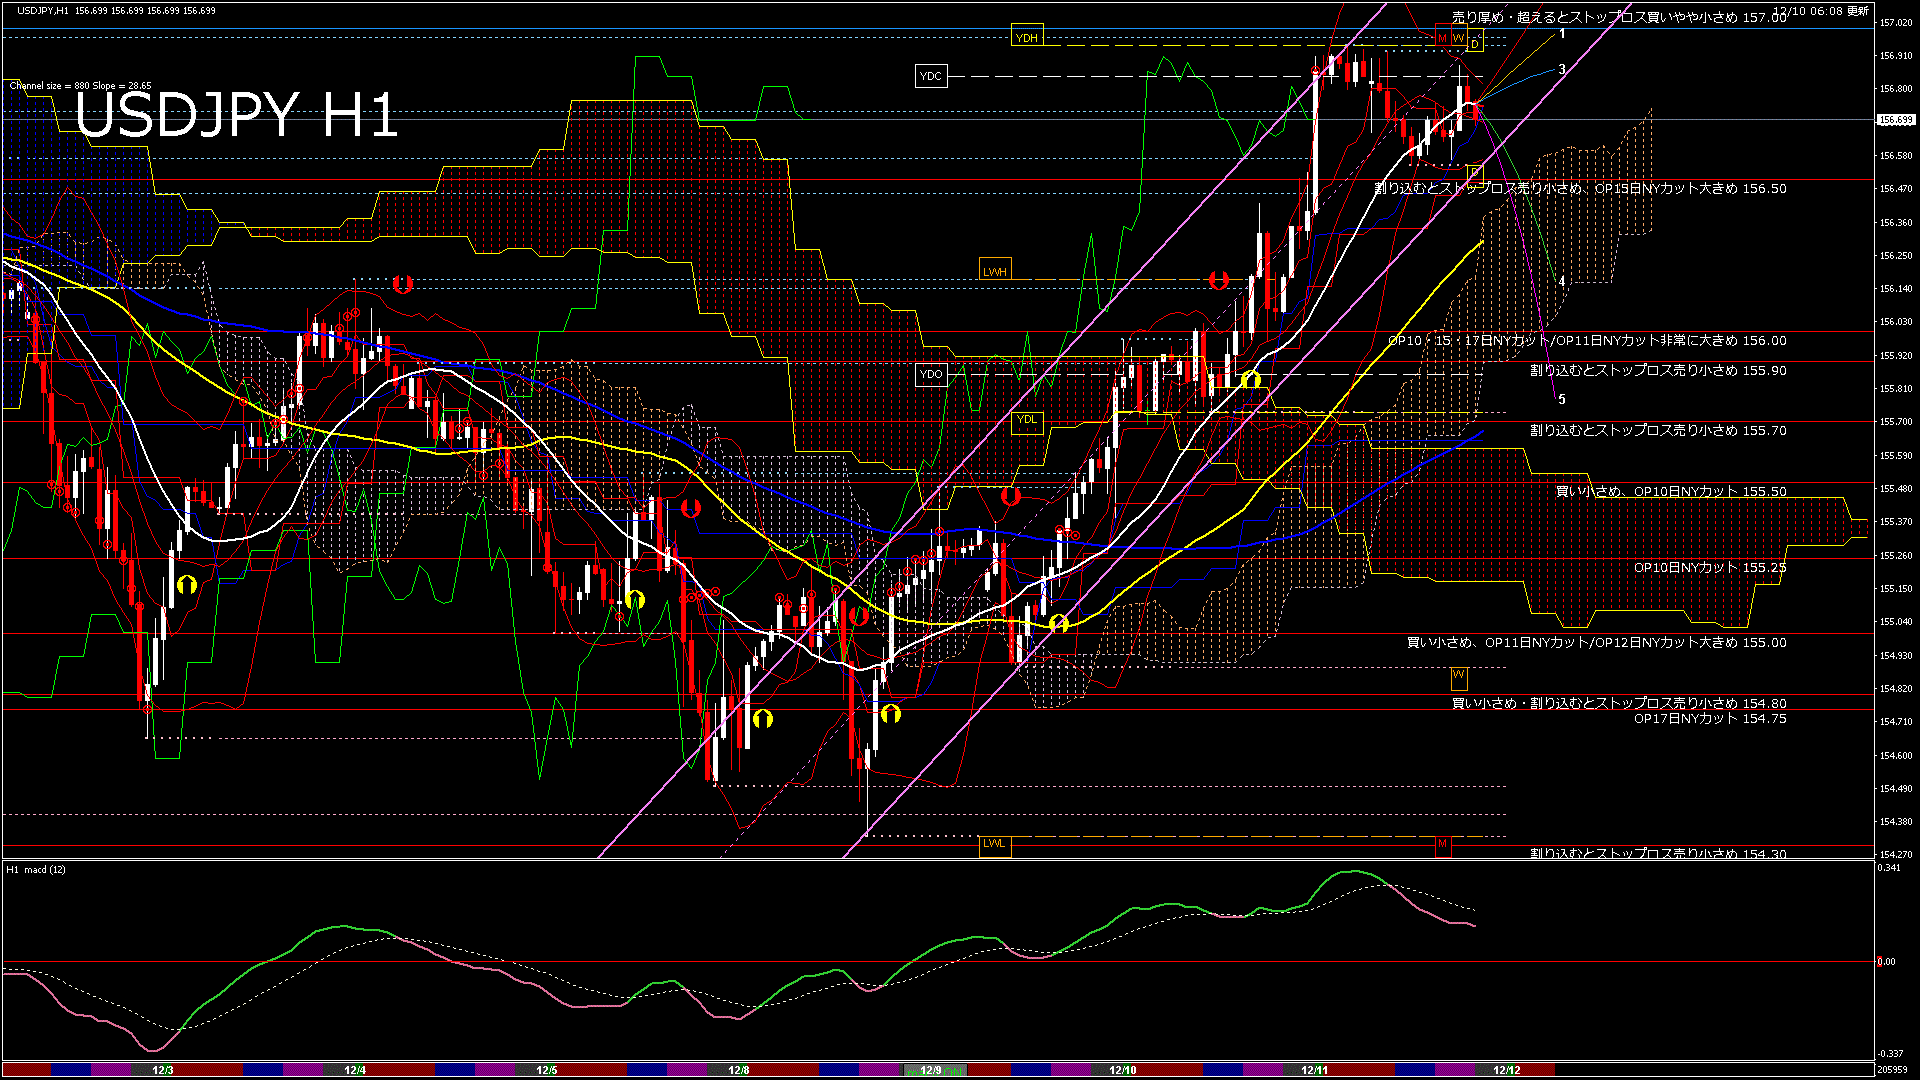This screenshot has height=1080, width=1920.
Task: Click the LWL label box
Action: pyautogui.click(x=995, y=845)
